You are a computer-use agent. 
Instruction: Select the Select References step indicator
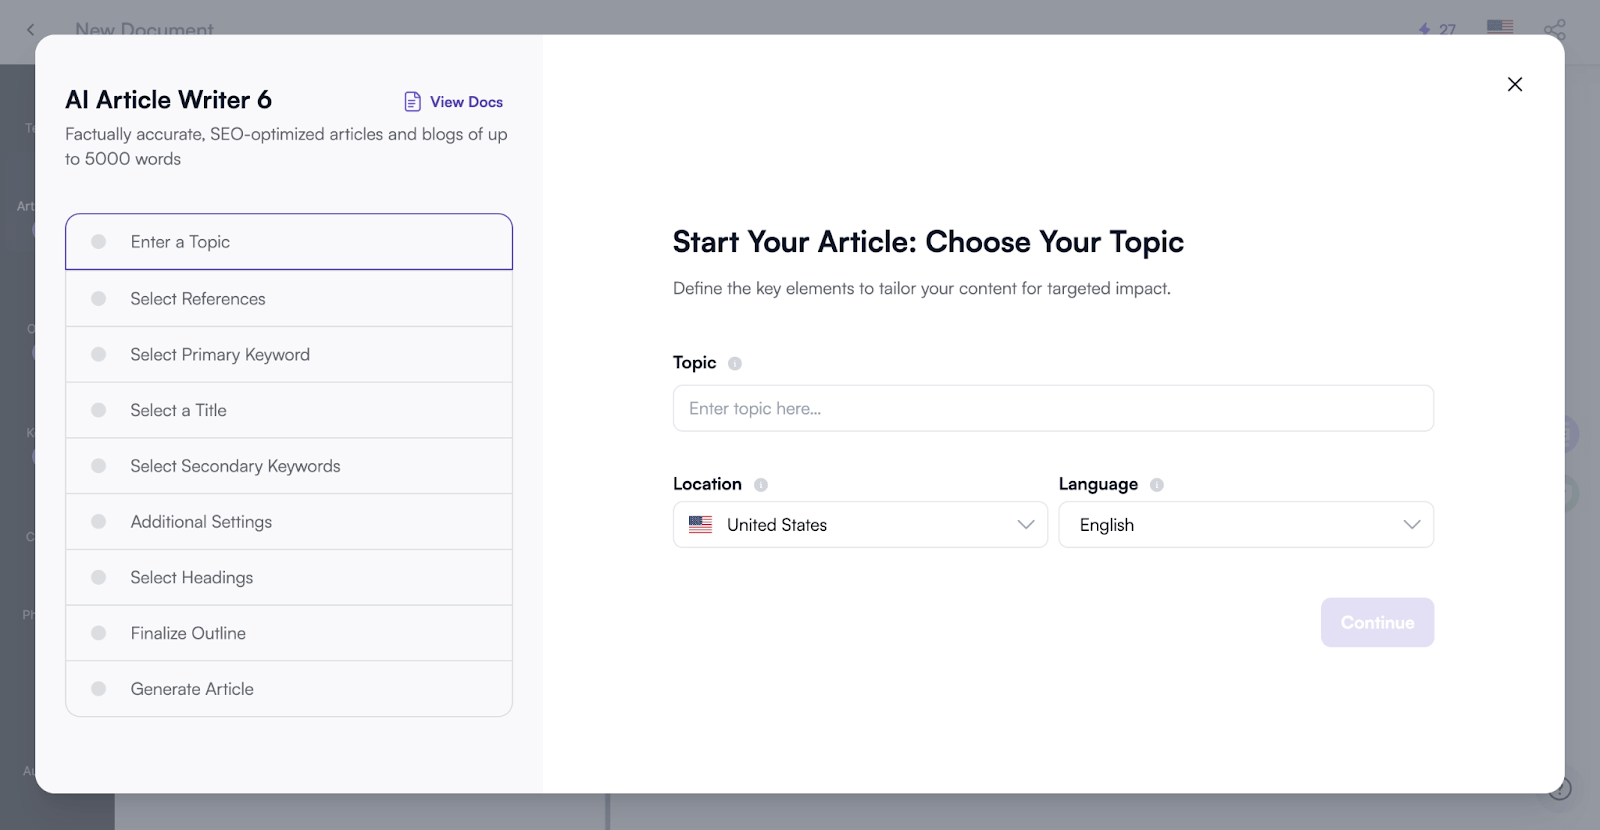tap(99, 299)
